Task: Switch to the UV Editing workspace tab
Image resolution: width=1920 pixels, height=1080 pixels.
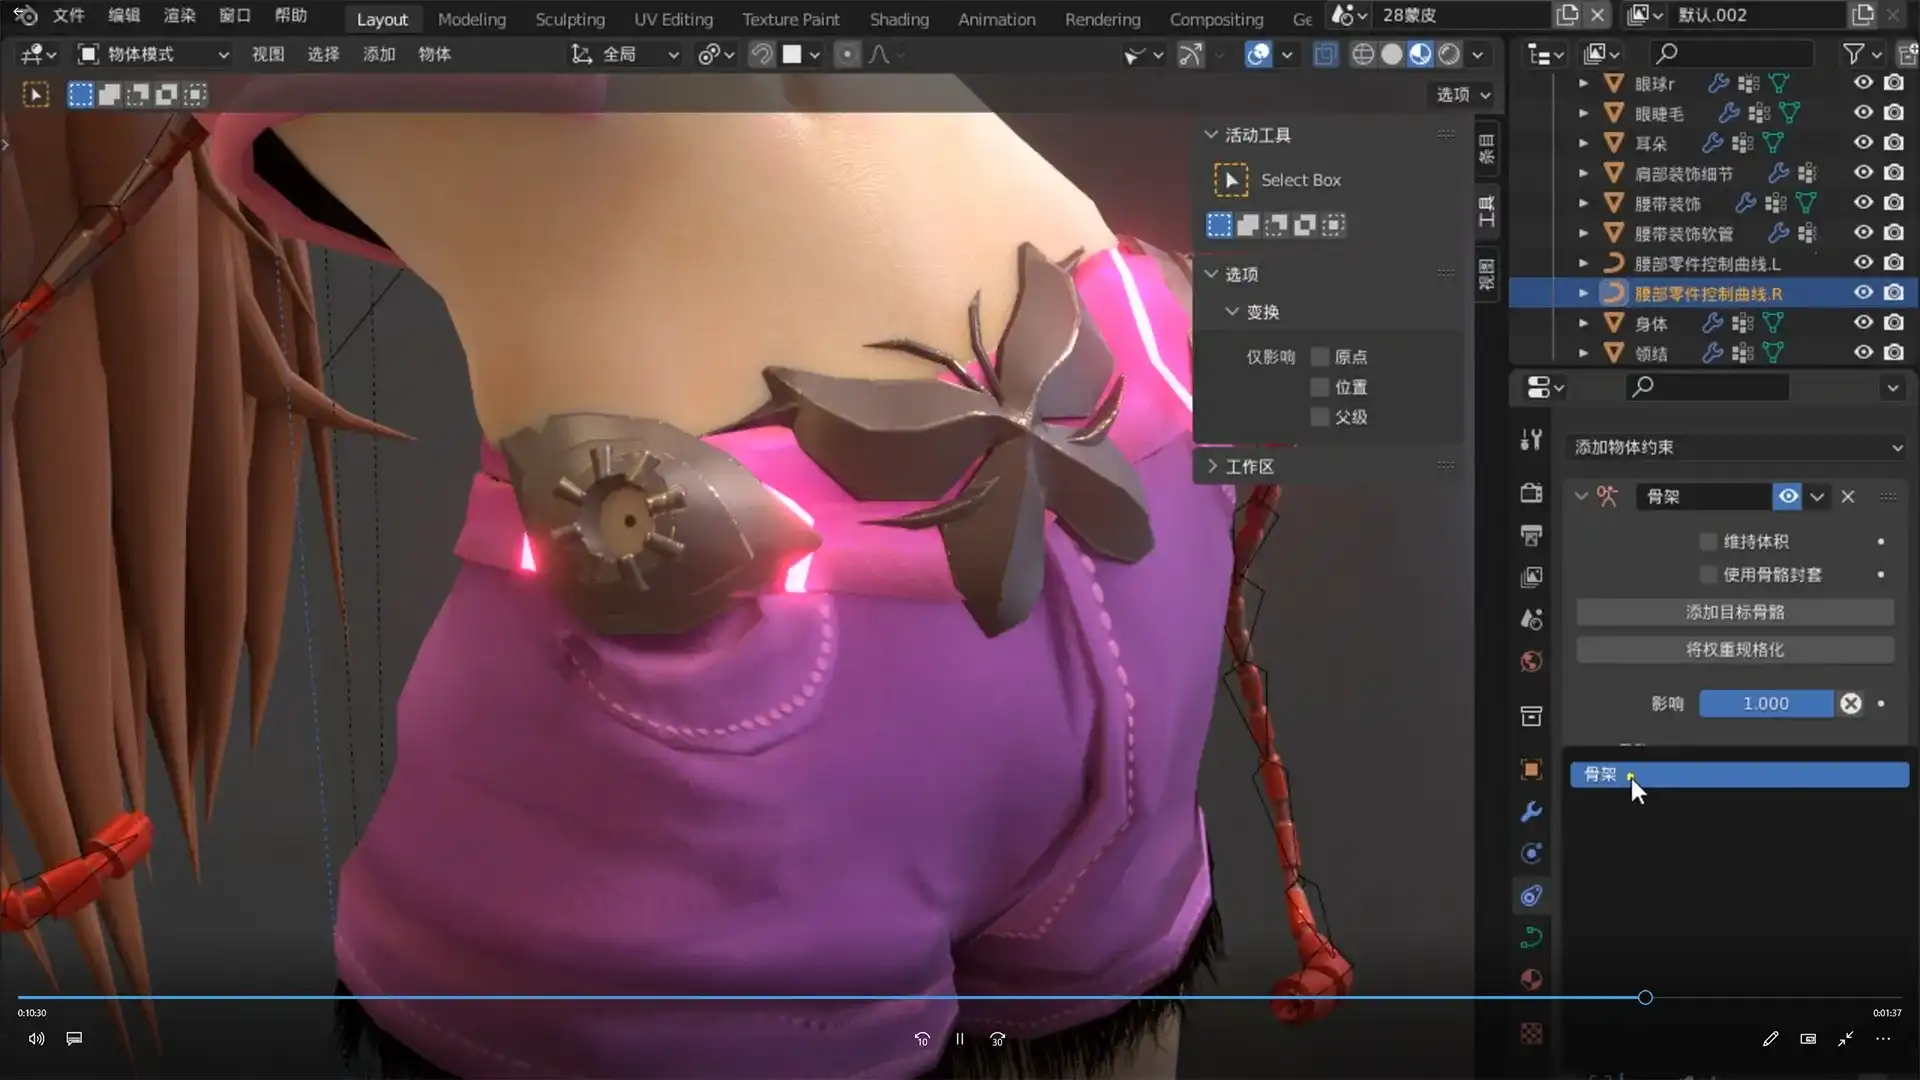Action: click(x=673, y=19)
